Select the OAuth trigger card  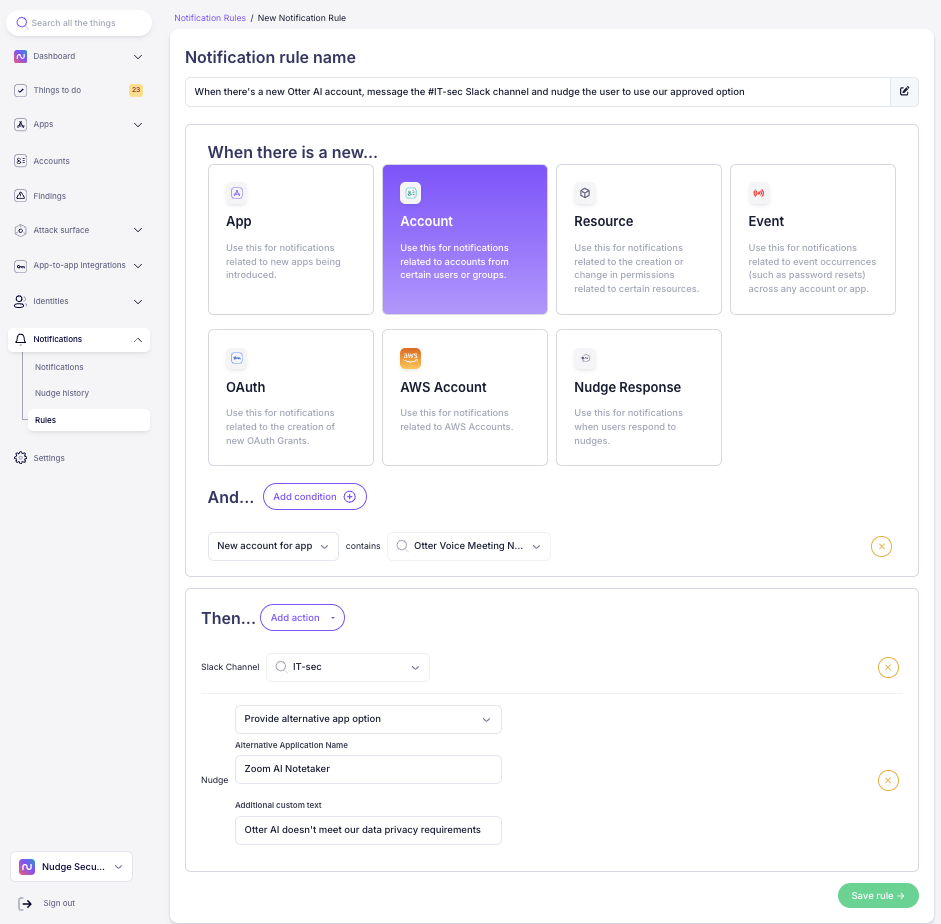(x=290, y=398)
